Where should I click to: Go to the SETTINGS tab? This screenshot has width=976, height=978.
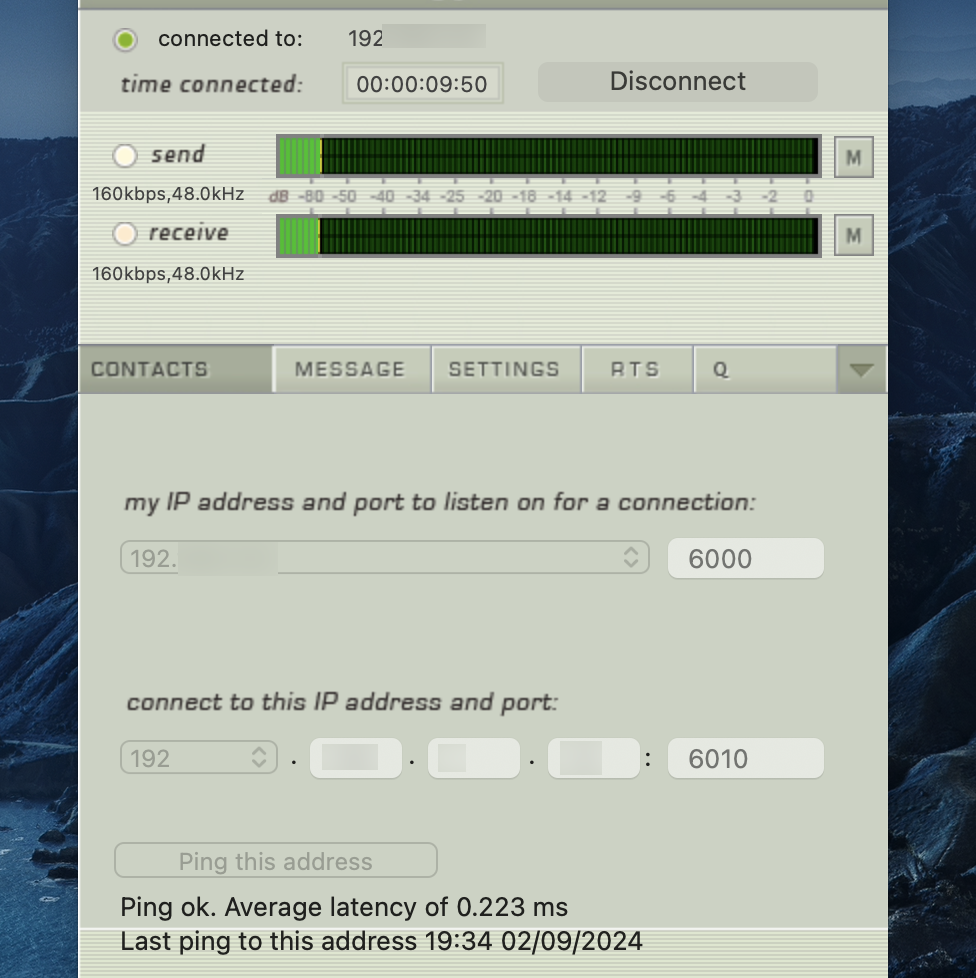click(x=504, y=369)
